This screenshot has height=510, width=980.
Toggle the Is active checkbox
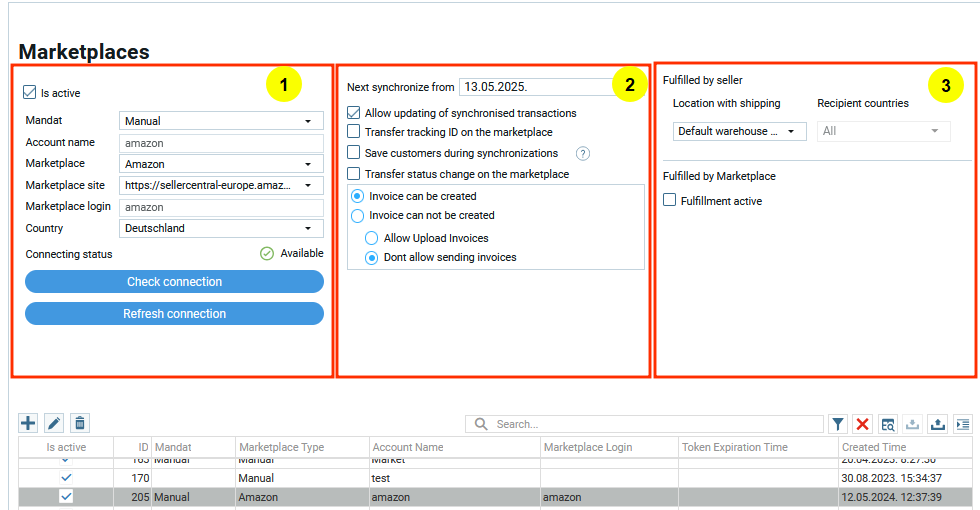click(x=30, y=93)
